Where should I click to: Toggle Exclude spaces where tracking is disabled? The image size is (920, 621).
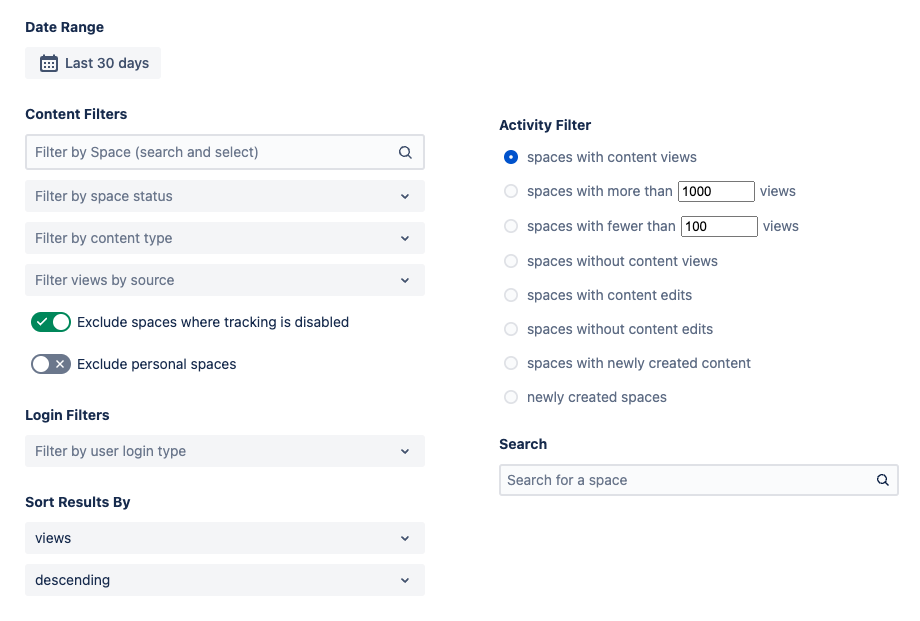point(51,322)
